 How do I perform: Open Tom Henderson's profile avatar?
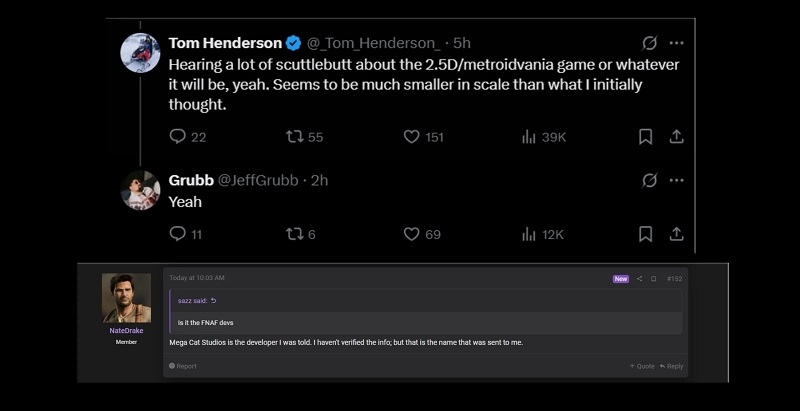[x=141, y=54]
